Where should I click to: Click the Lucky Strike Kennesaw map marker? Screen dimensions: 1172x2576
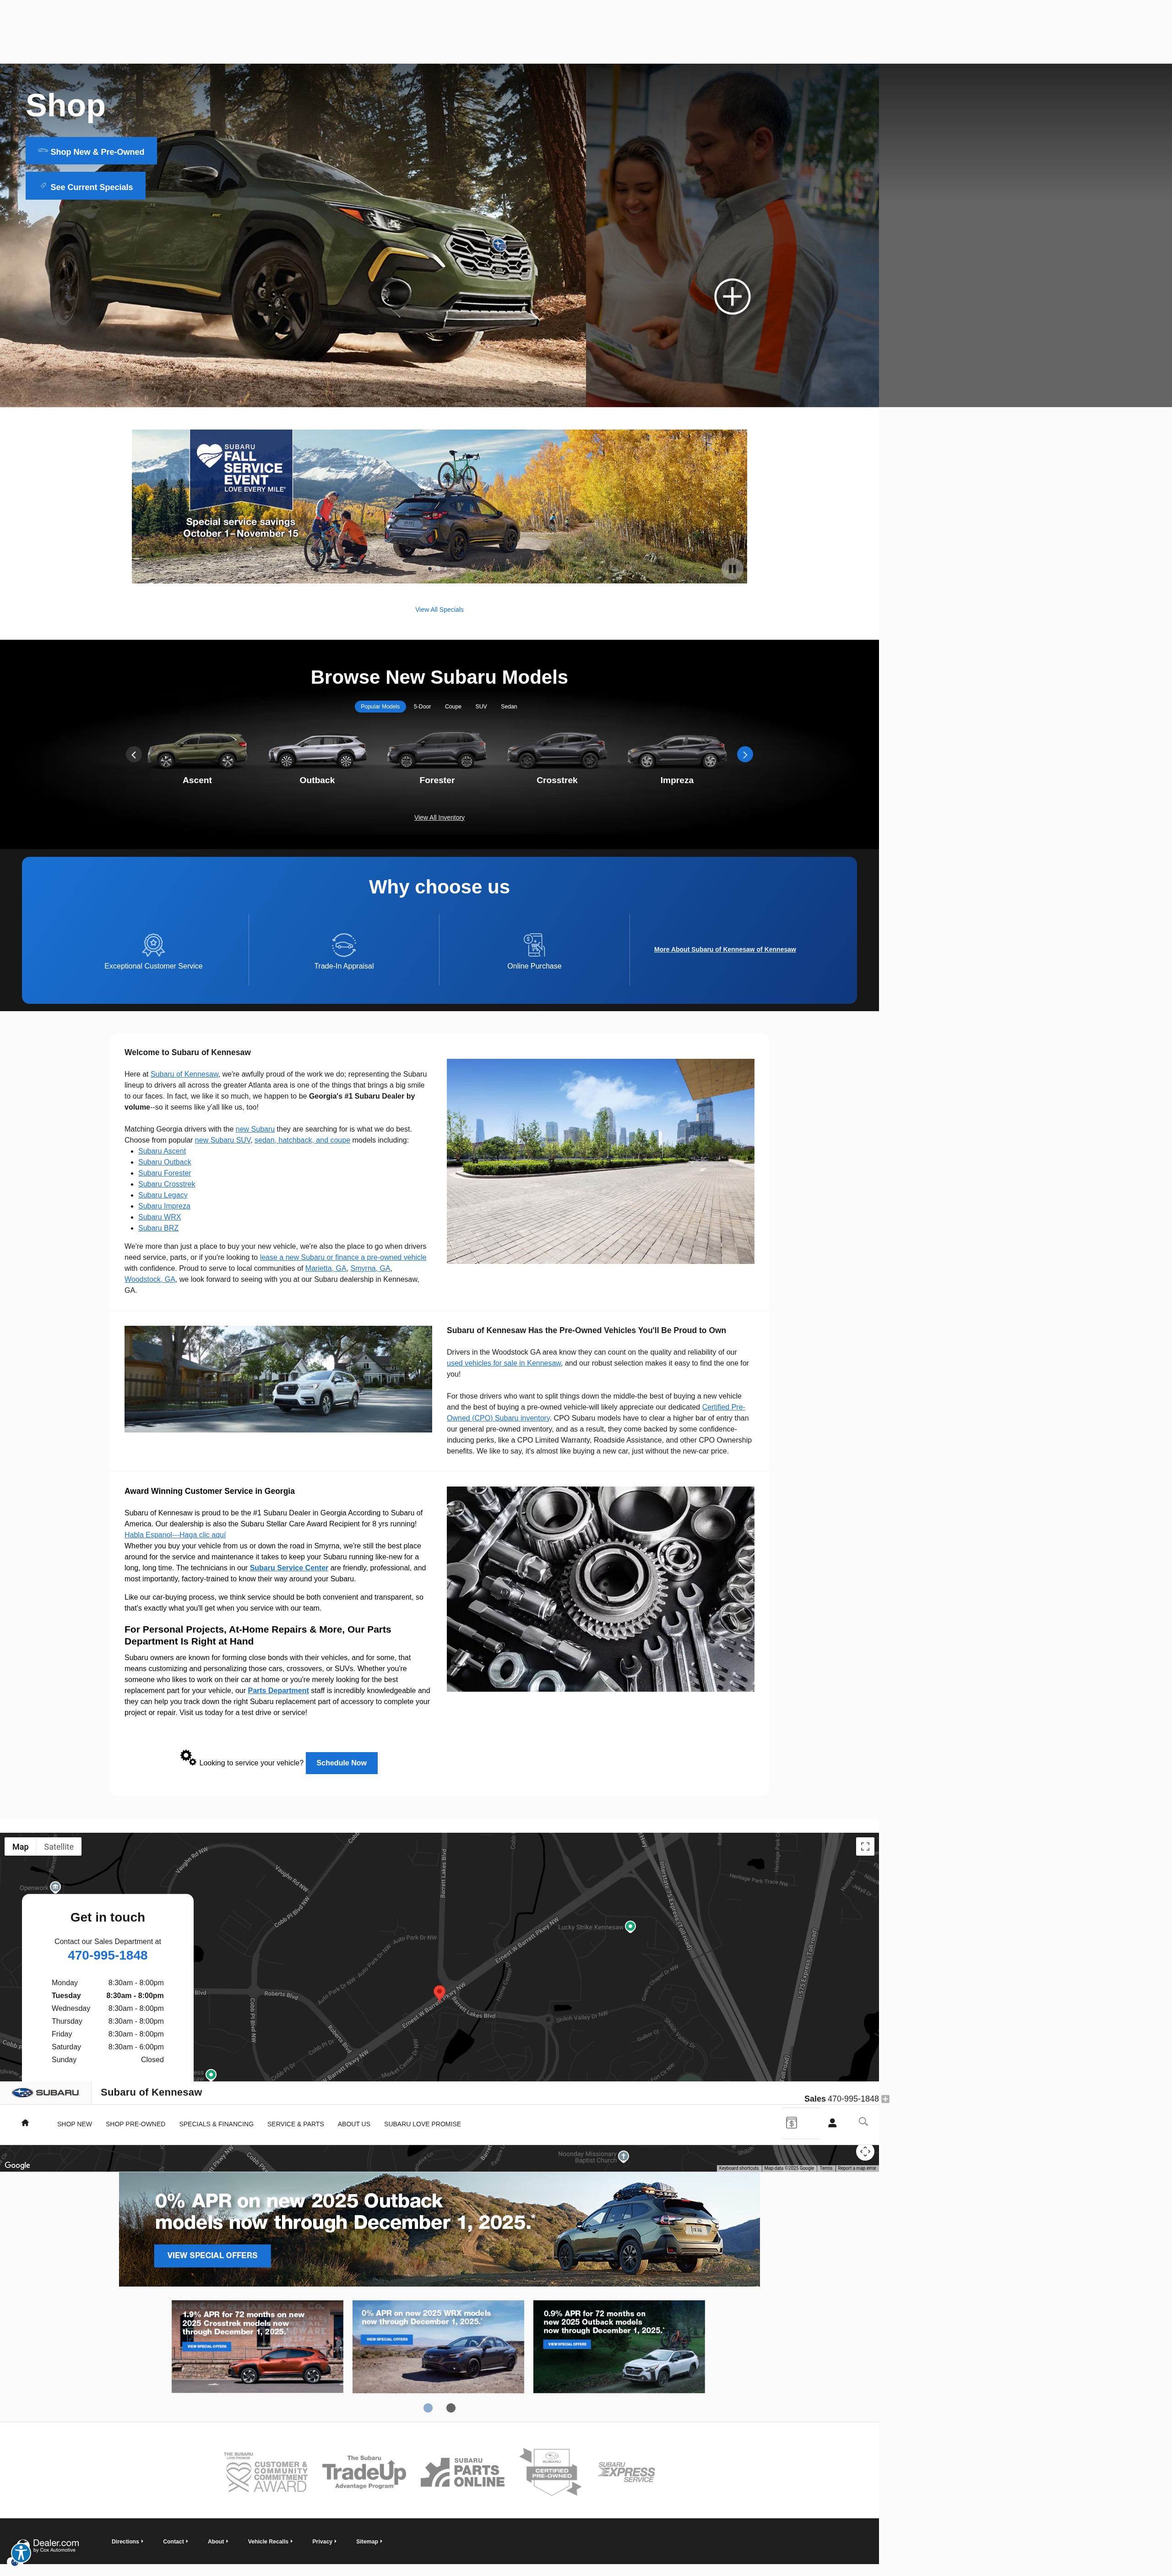[630, 1926]
